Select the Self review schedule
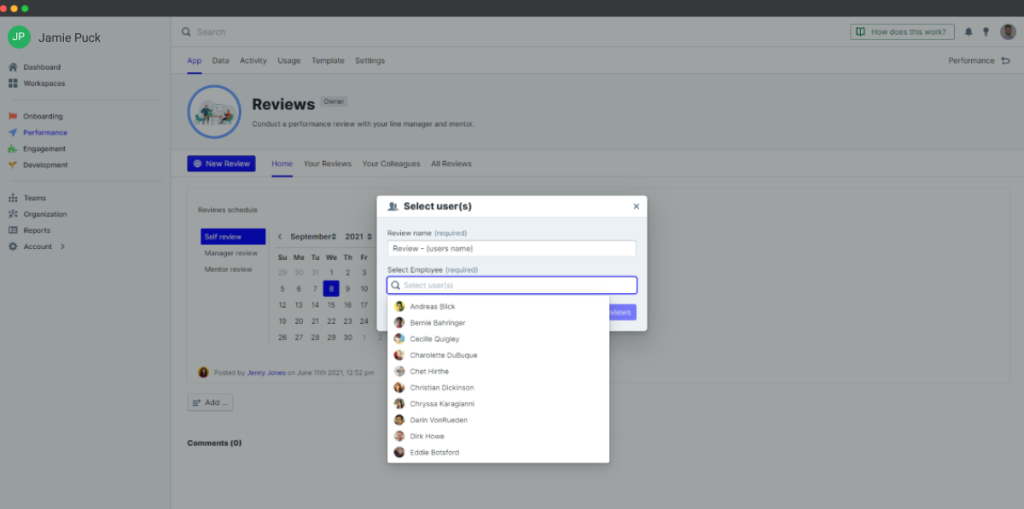1024x509 pixels. click(x=233, y=237)
